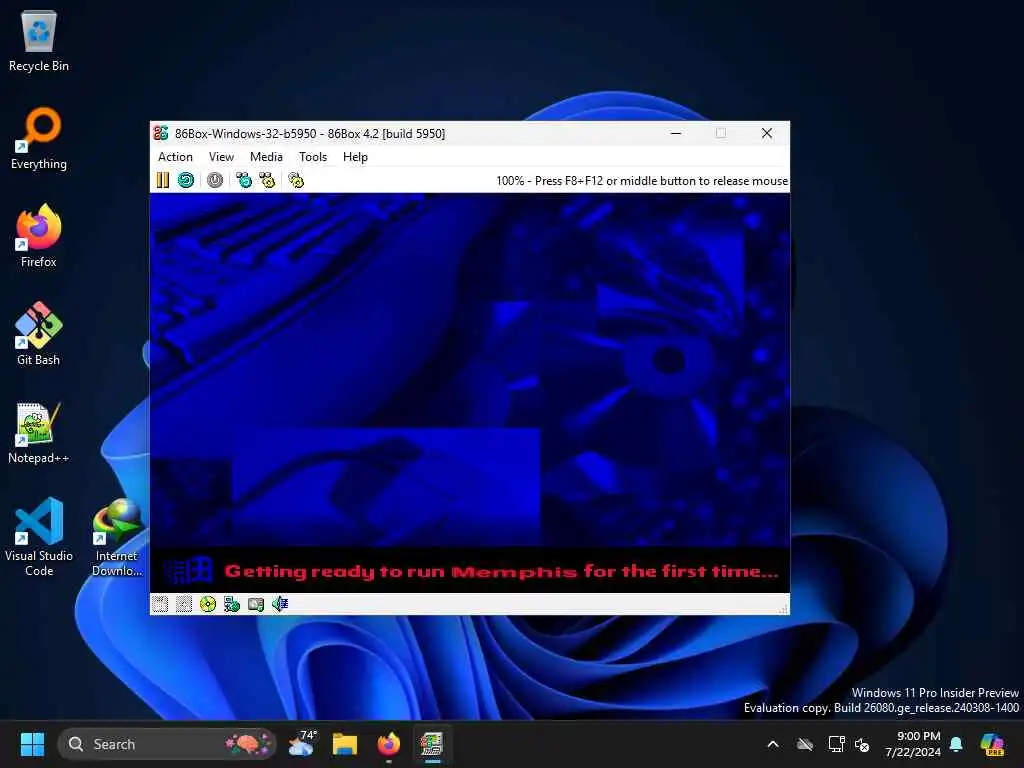1024x768 pixels.
Task: Click the network status icon in 86Box status bar
Action: coord(232,604)
